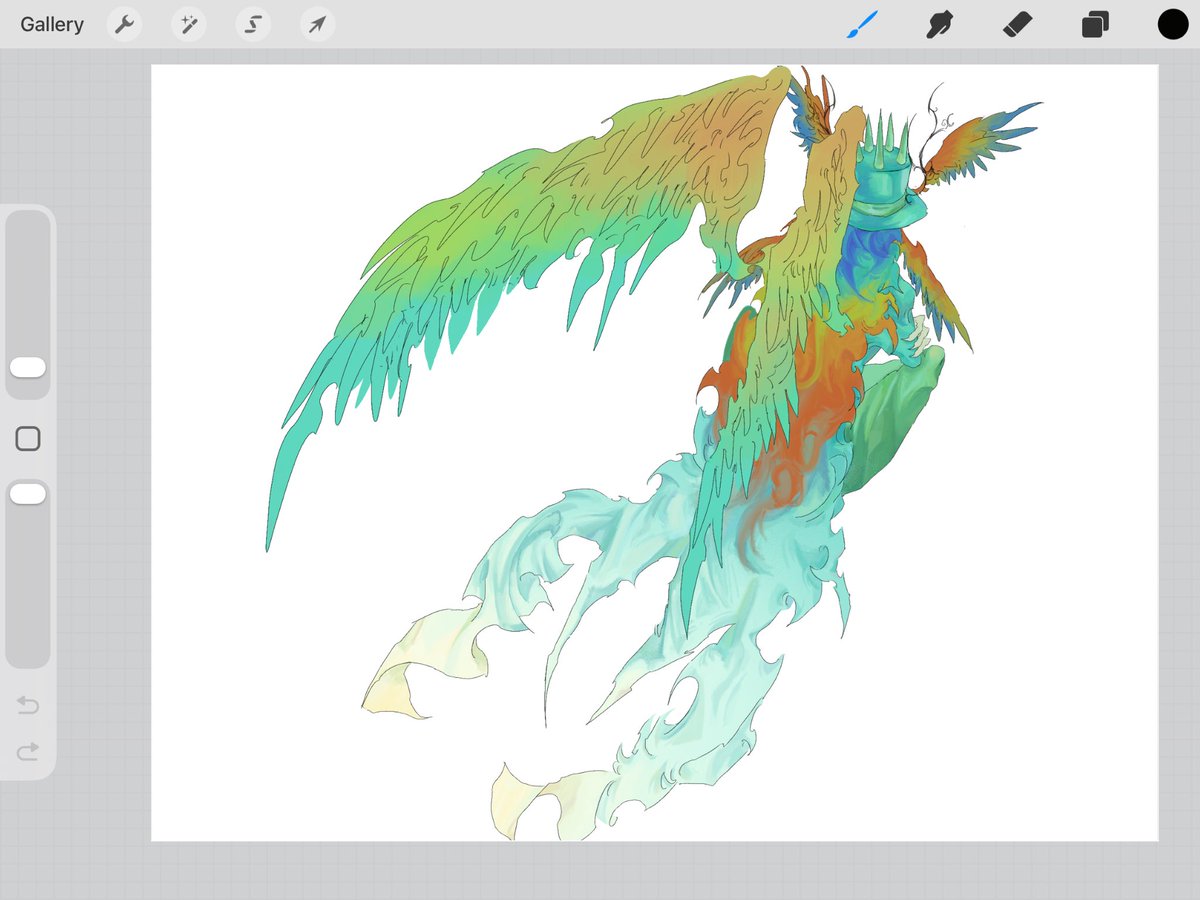This screenshot has width=1200, height=900.
Task: Open the active color picker circle
Action: coord(1173,25)
